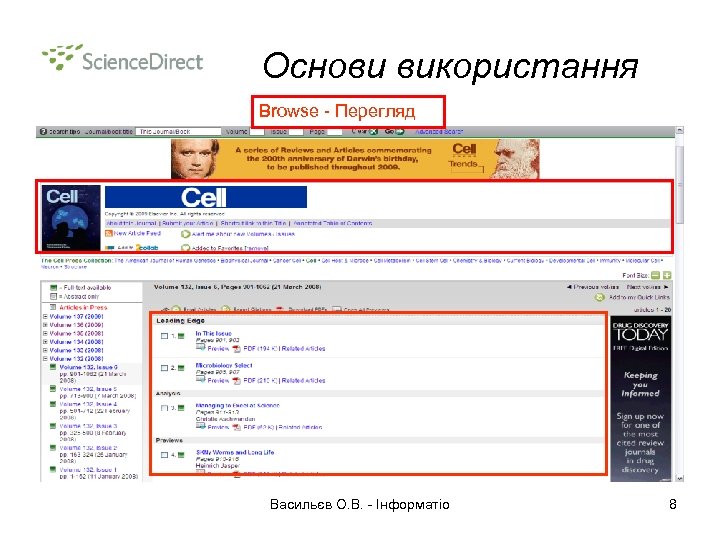Click Preview icon for Managing to Excel article
Viewport: 720px width, 540px height.
[201, 427]
